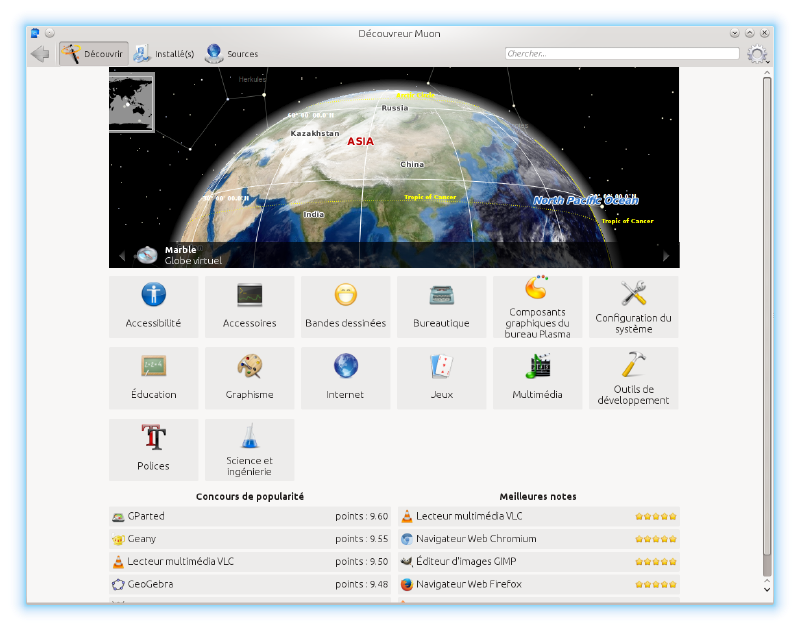
Task: Show previous featured app in banner
Action: point(122,256)
